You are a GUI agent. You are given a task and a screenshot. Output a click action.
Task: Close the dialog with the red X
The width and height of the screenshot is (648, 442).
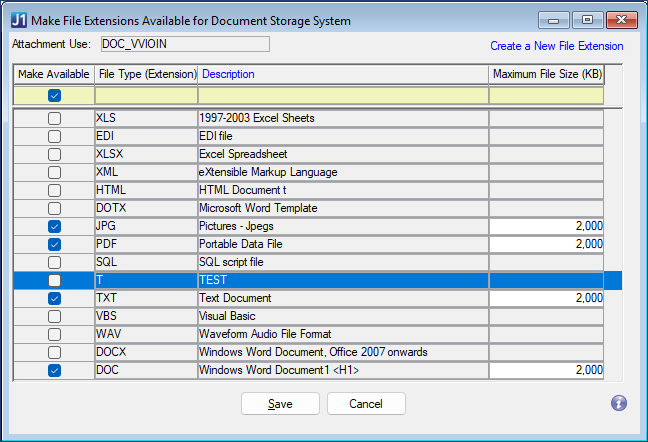(x=622, y=20)
